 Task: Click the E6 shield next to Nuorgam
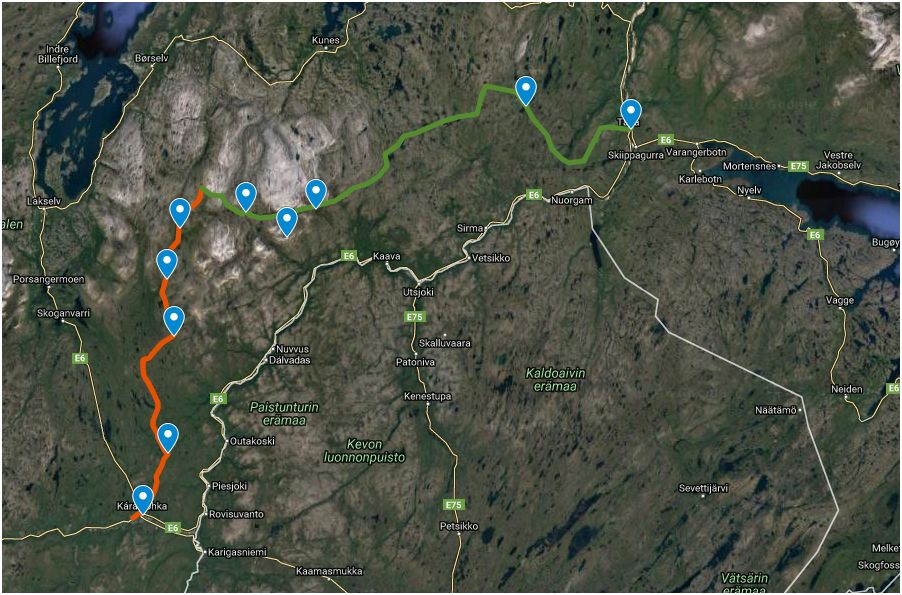coord(534,196)
